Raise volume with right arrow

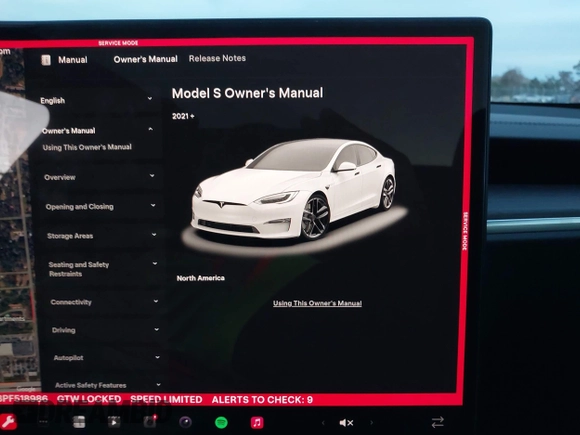coord(371,422)
